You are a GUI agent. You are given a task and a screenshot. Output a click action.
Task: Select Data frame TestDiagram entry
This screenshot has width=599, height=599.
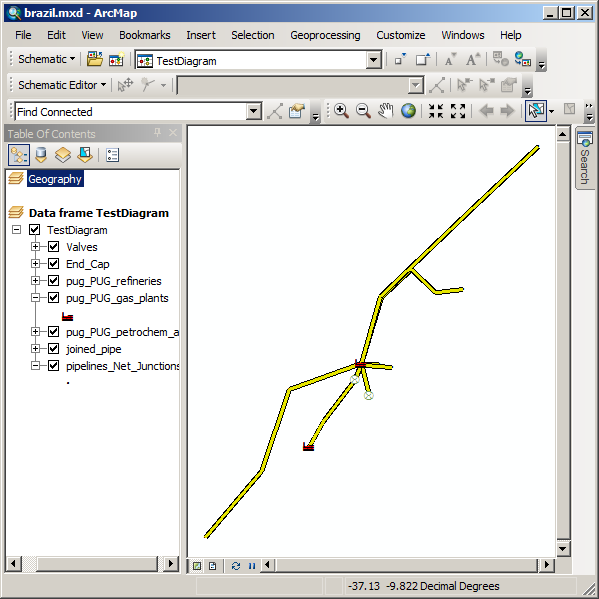[x=99, y=213]
